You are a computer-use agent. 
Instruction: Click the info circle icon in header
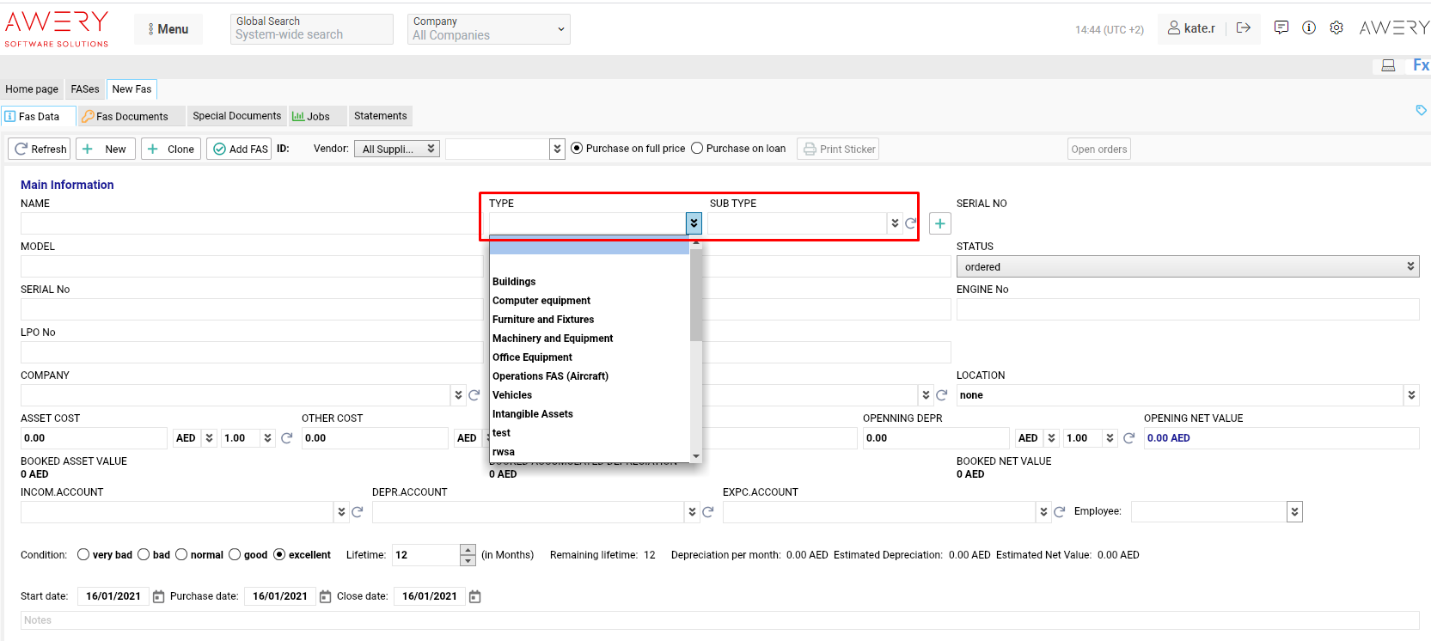pyautogui.click(x=1308, y=28)
